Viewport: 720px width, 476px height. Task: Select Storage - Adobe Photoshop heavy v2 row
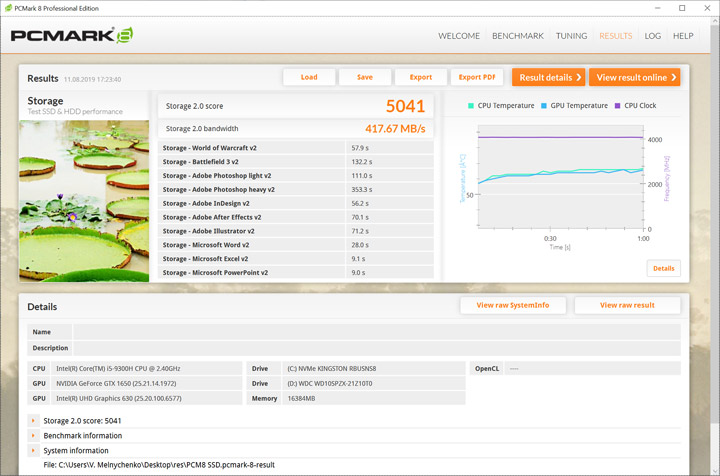296,189
